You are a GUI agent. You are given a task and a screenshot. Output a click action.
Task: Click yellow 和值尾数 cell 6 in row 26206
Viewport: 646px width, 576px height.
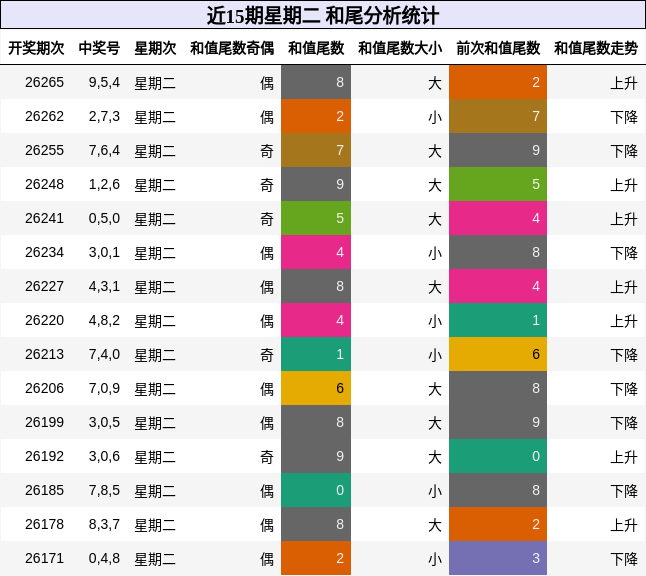(316, 389)
